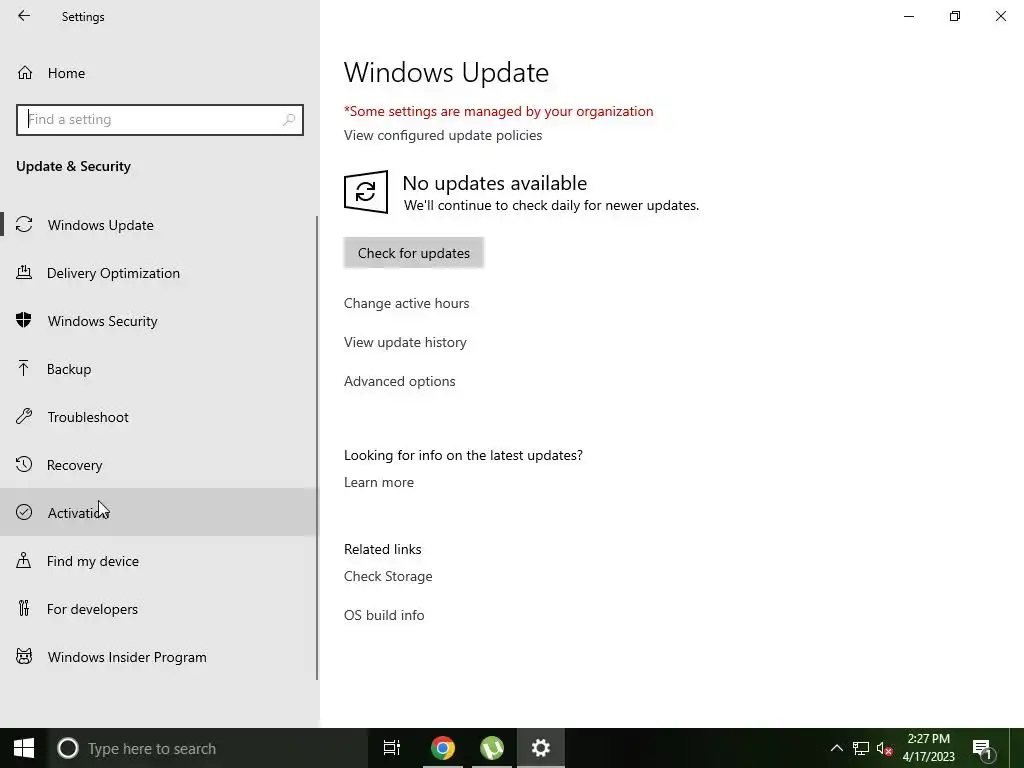Viewport: 1024px width, 768px height.
Task: Select Windows Update in sidebar
Action: coord(159,225)
